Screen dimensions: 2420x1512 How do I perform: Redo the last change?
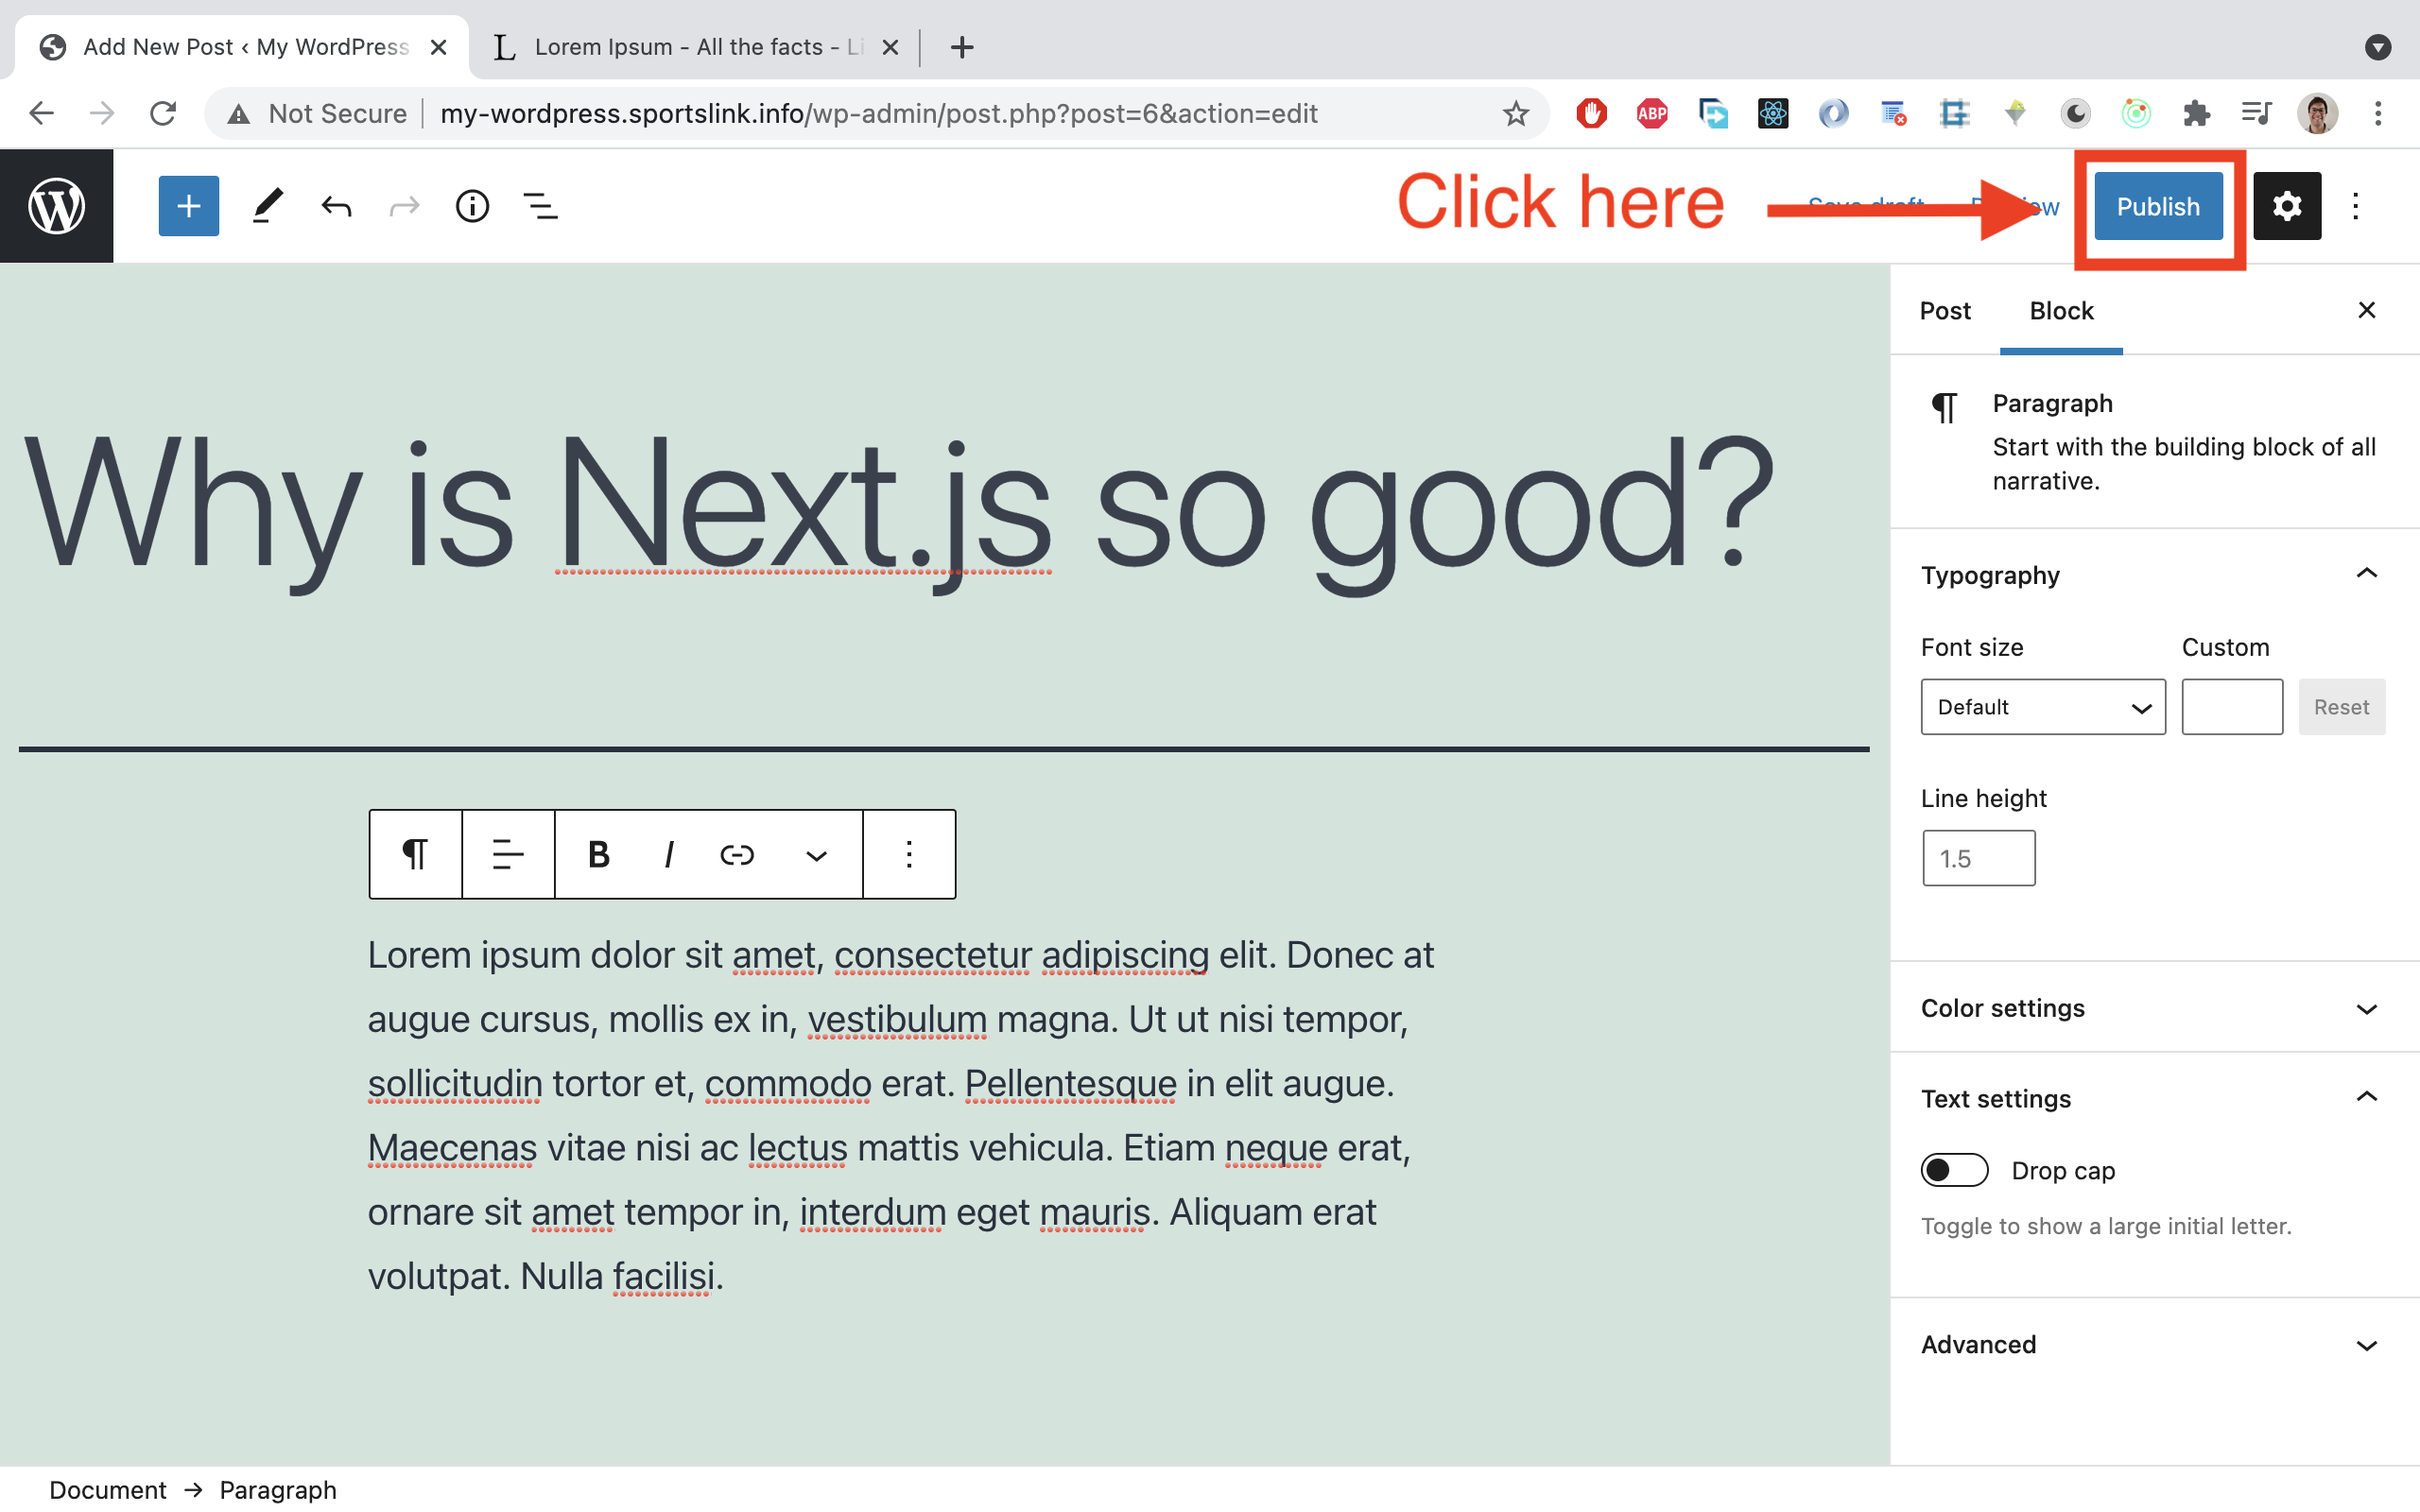[403, 206]
